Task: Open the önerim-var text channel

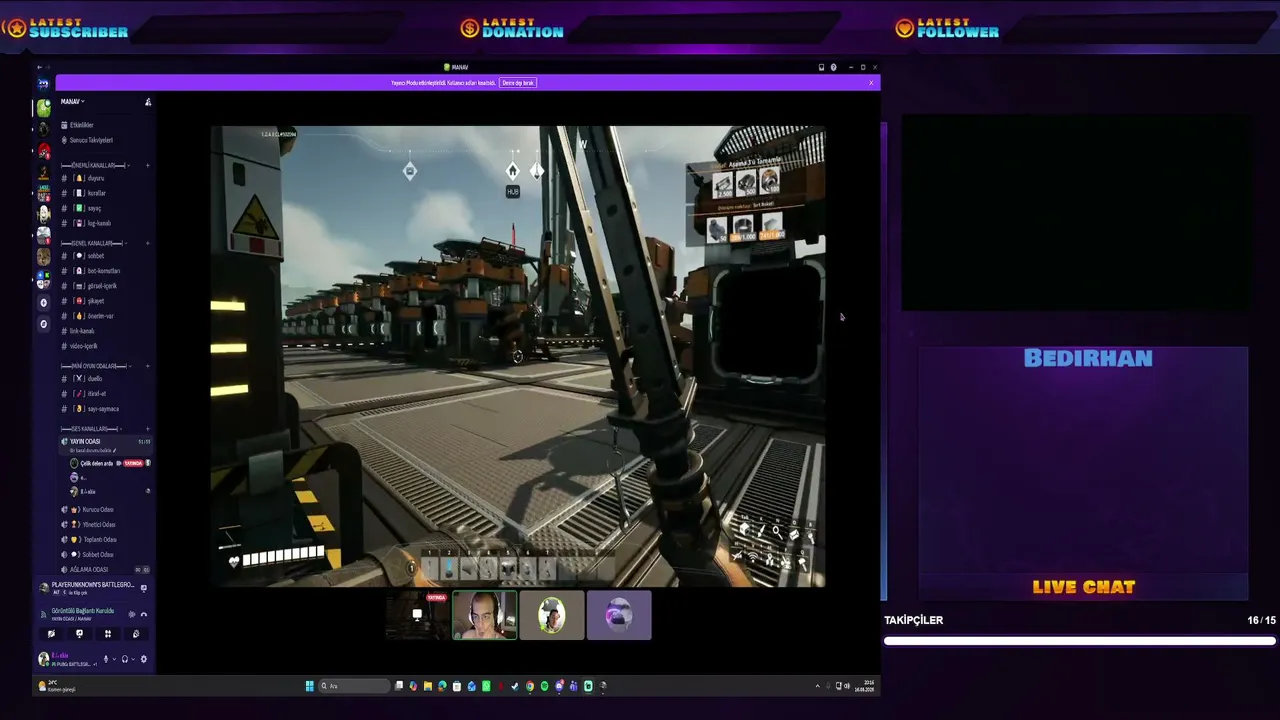Action: click(x=104, y=316)
